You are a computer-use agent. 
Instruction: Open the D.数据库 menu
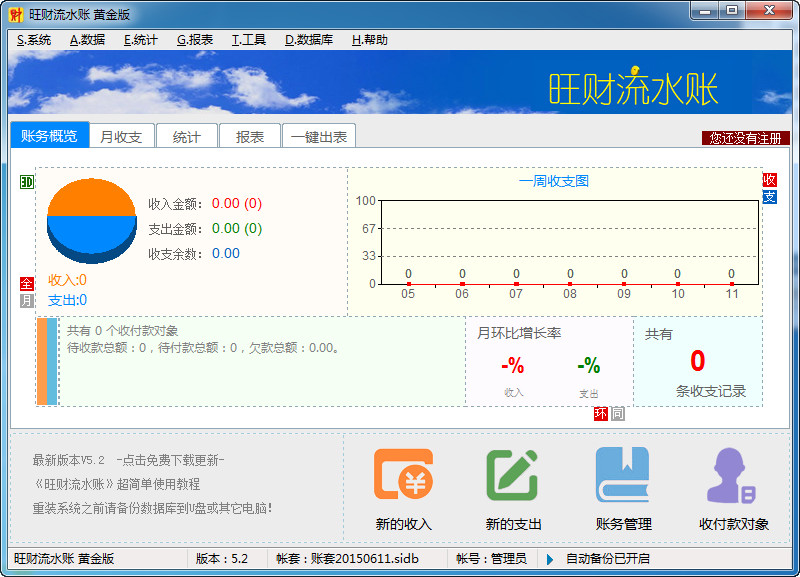pos(309,40)
